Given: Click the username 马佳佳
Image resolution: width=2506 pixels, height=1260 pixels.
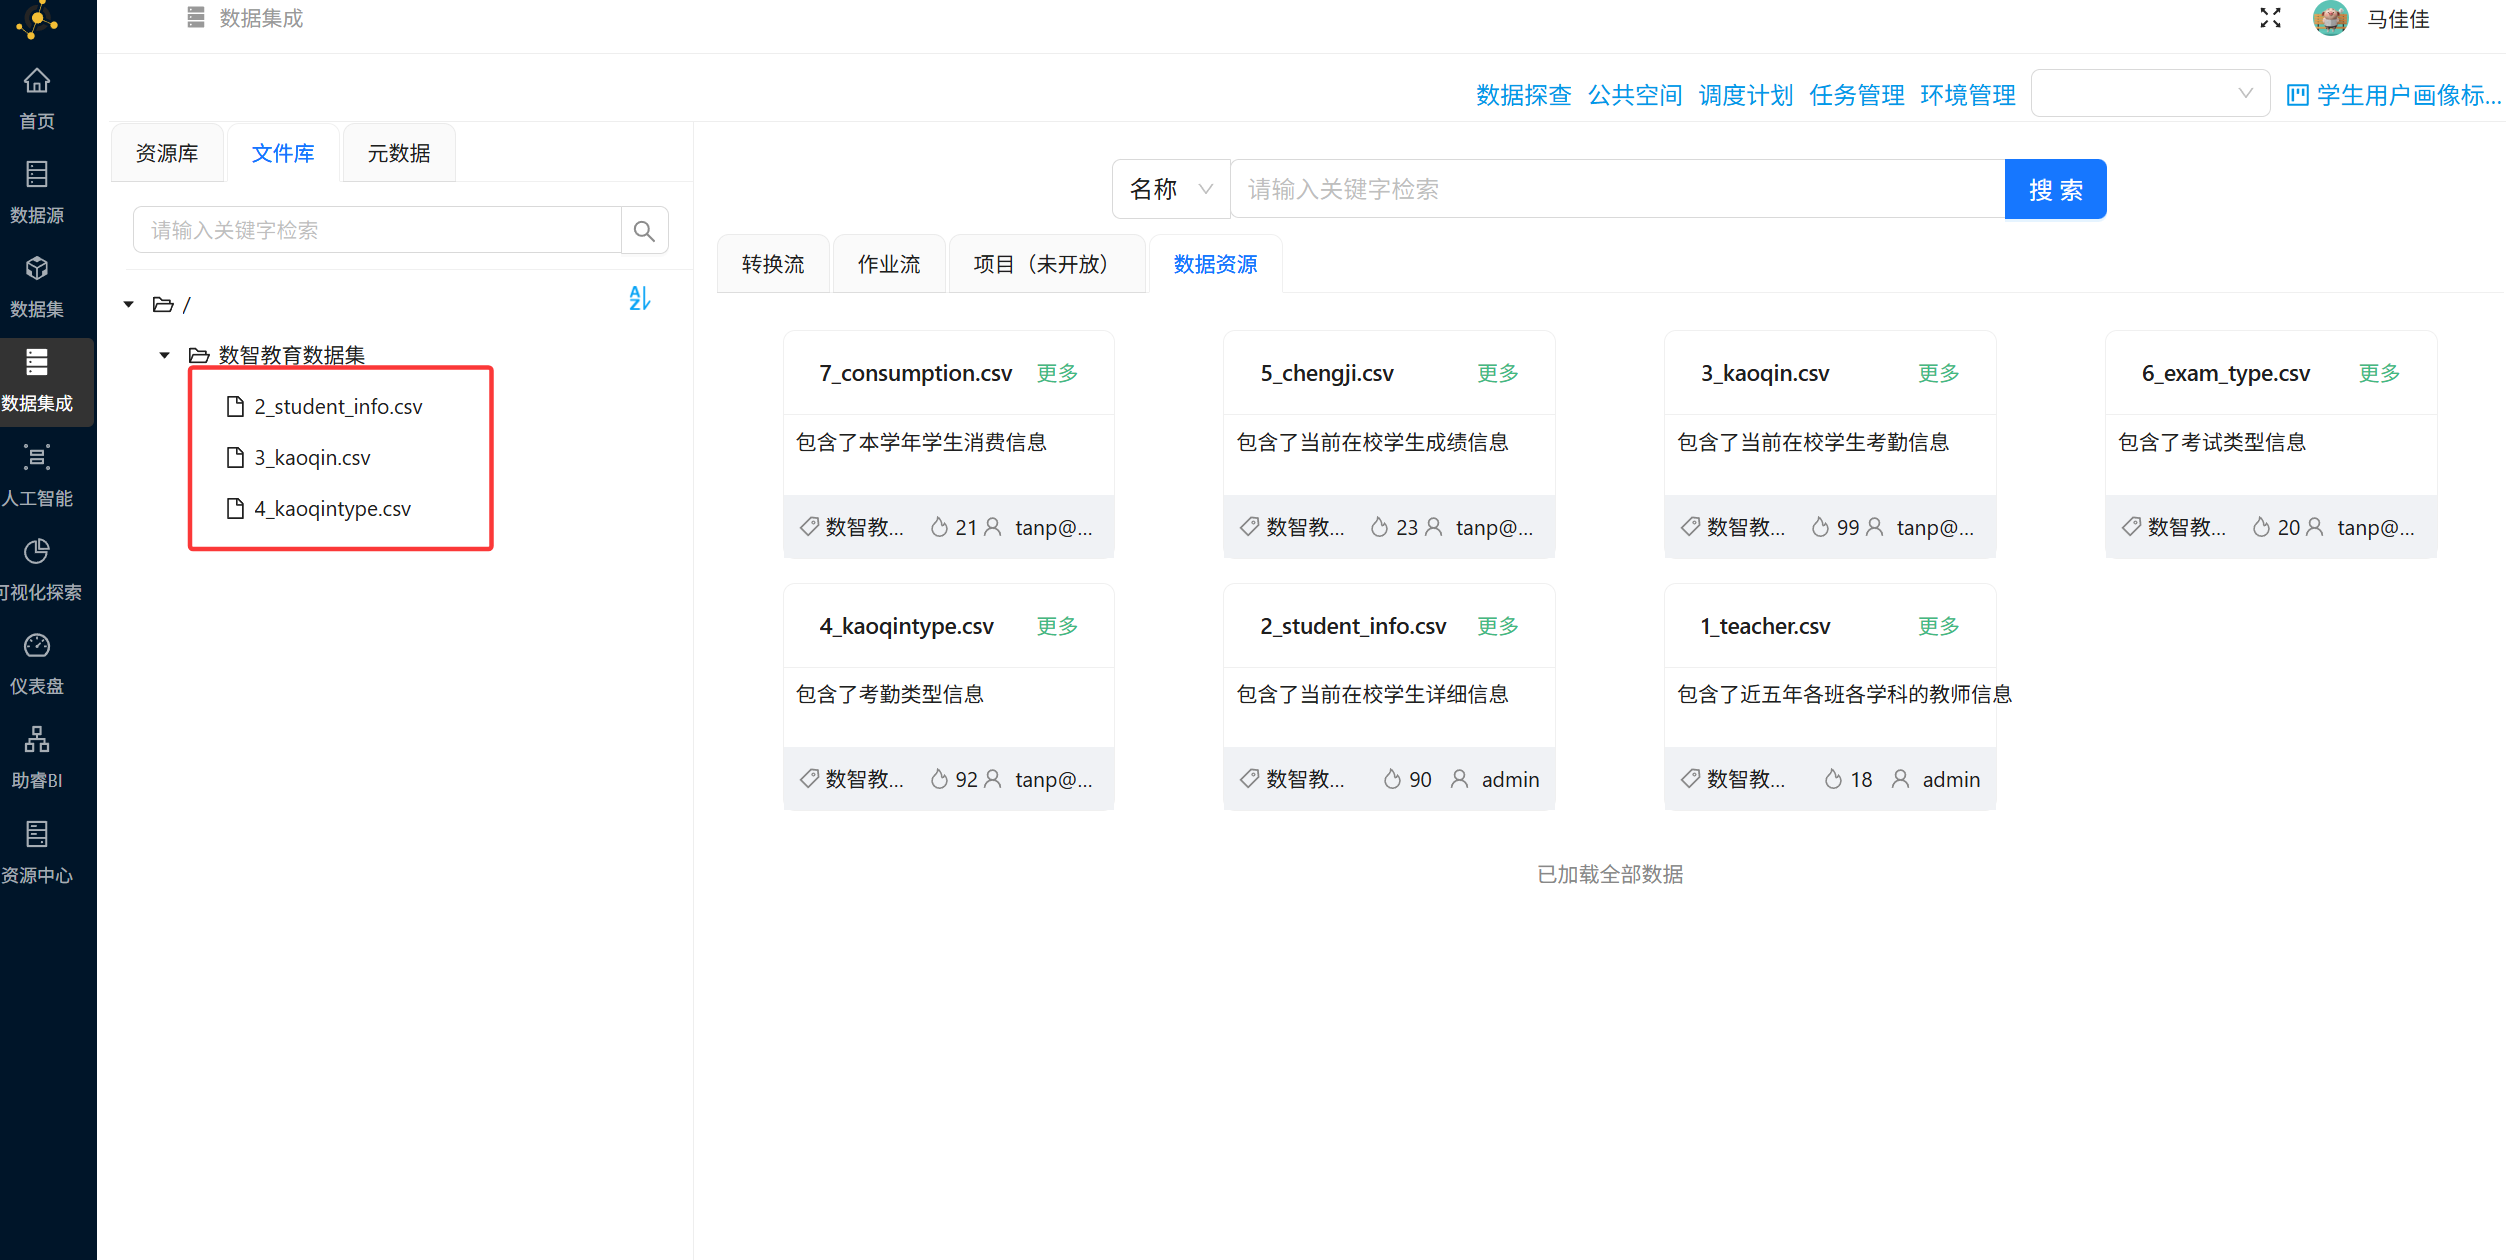Looking at the screenshot, I should (2398, 18).
